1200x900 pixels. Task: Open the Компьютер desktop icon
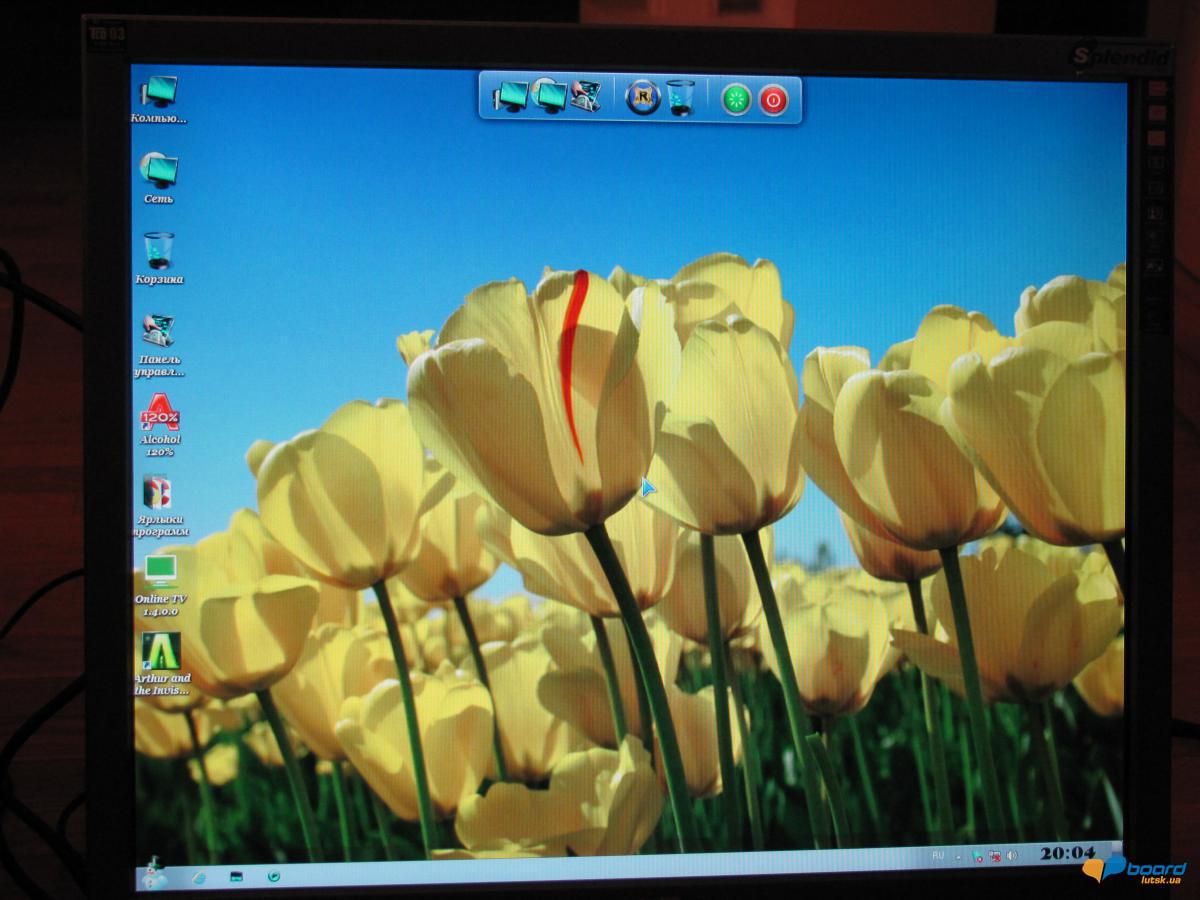point(159,92)
